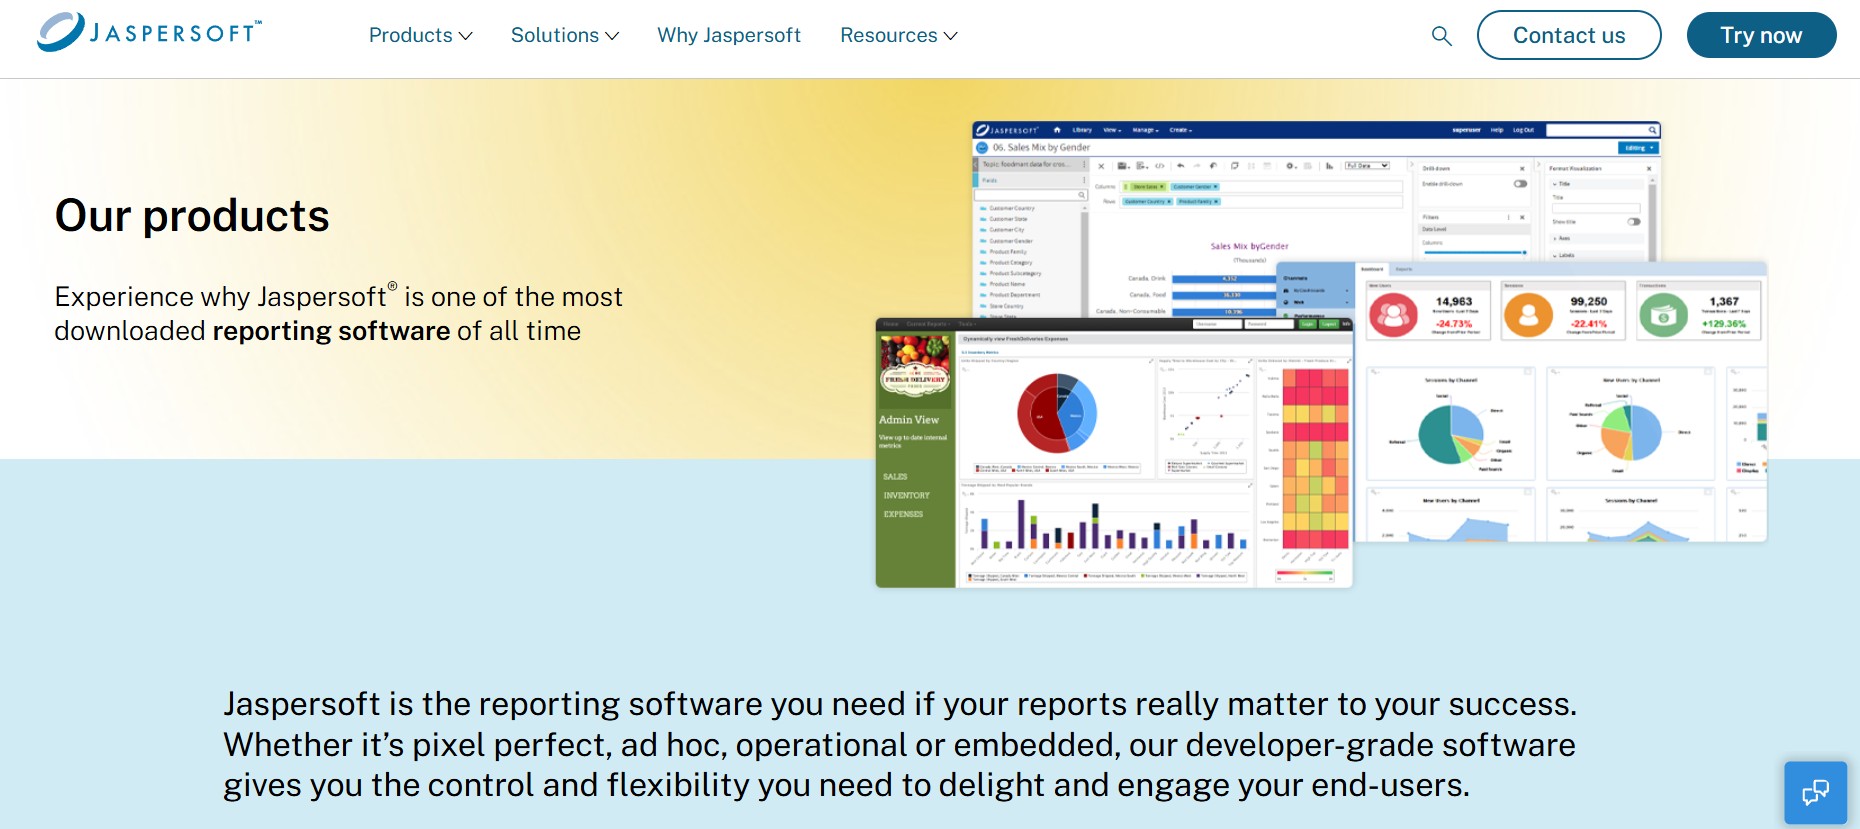Click the Fresh Delivery fruit logo

(914, 364)
